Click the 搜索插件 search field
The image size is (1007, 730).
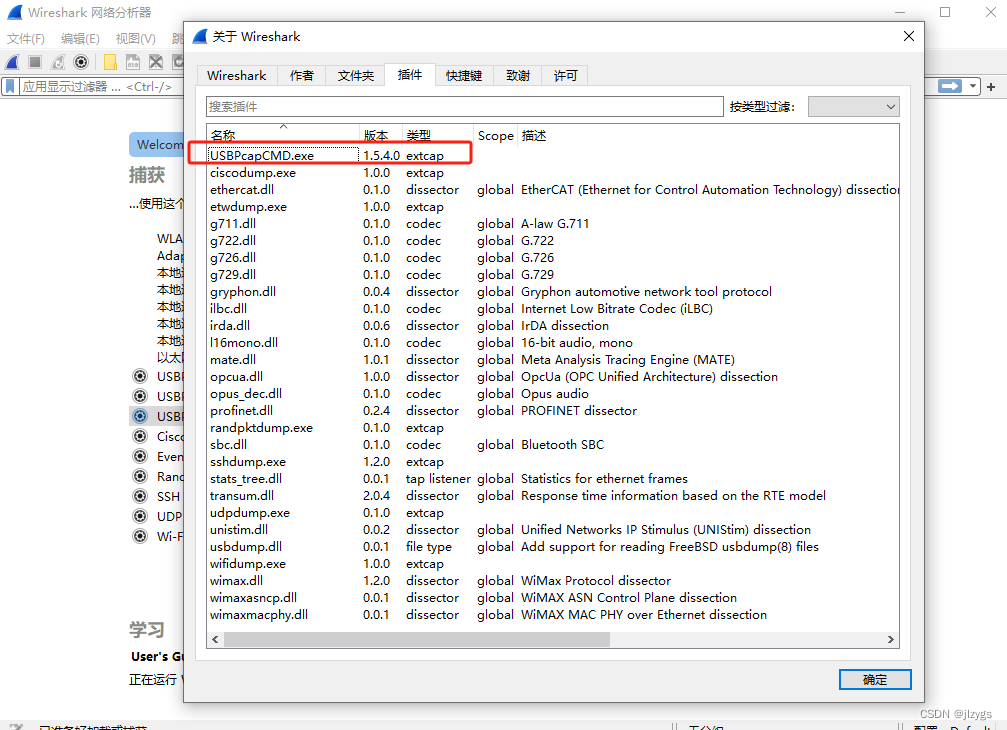pos(465,107)
